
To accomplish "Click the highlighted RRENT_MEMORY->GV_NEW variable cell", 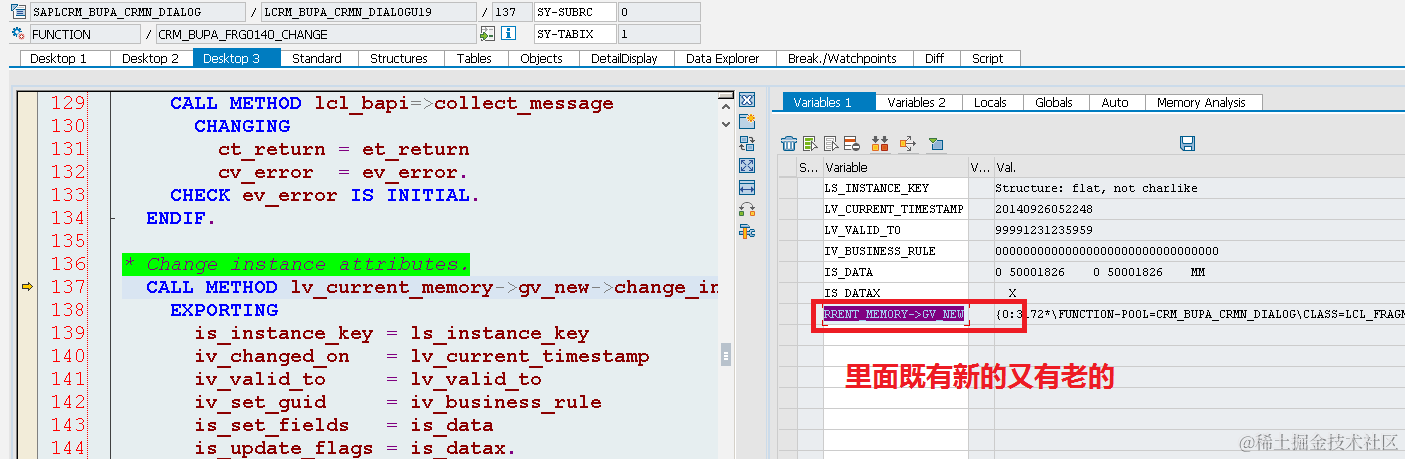I will [894, 314].
